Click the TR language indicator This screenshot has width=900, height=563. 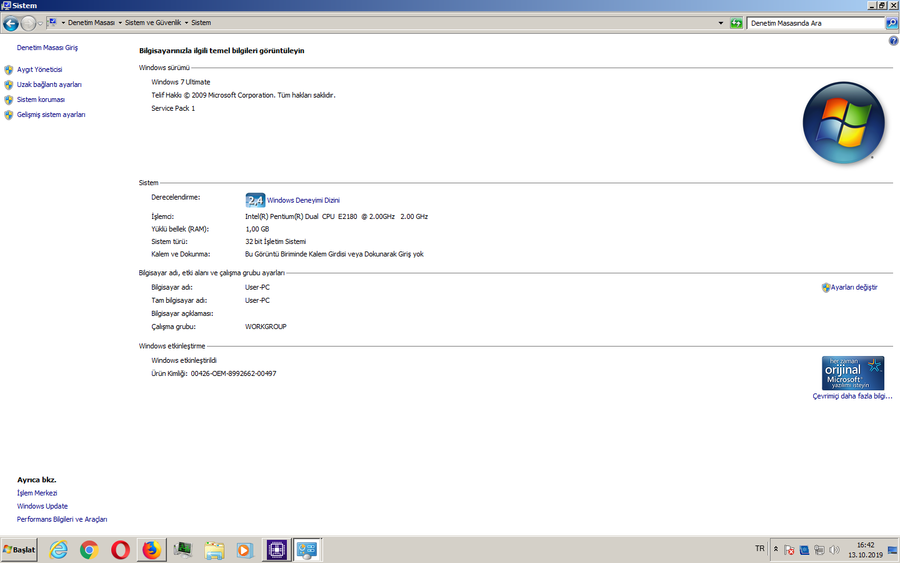pos(759,549)
